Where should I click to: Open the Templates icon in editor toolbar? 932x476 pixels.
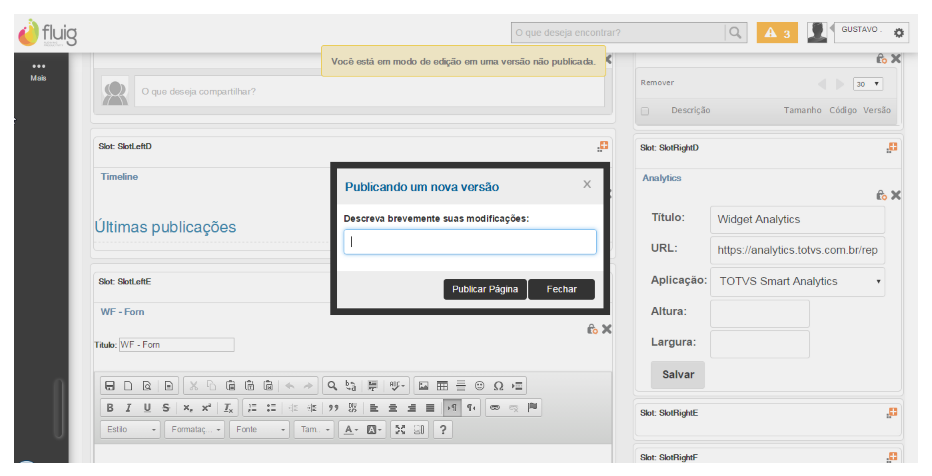(x=169, y=386)
